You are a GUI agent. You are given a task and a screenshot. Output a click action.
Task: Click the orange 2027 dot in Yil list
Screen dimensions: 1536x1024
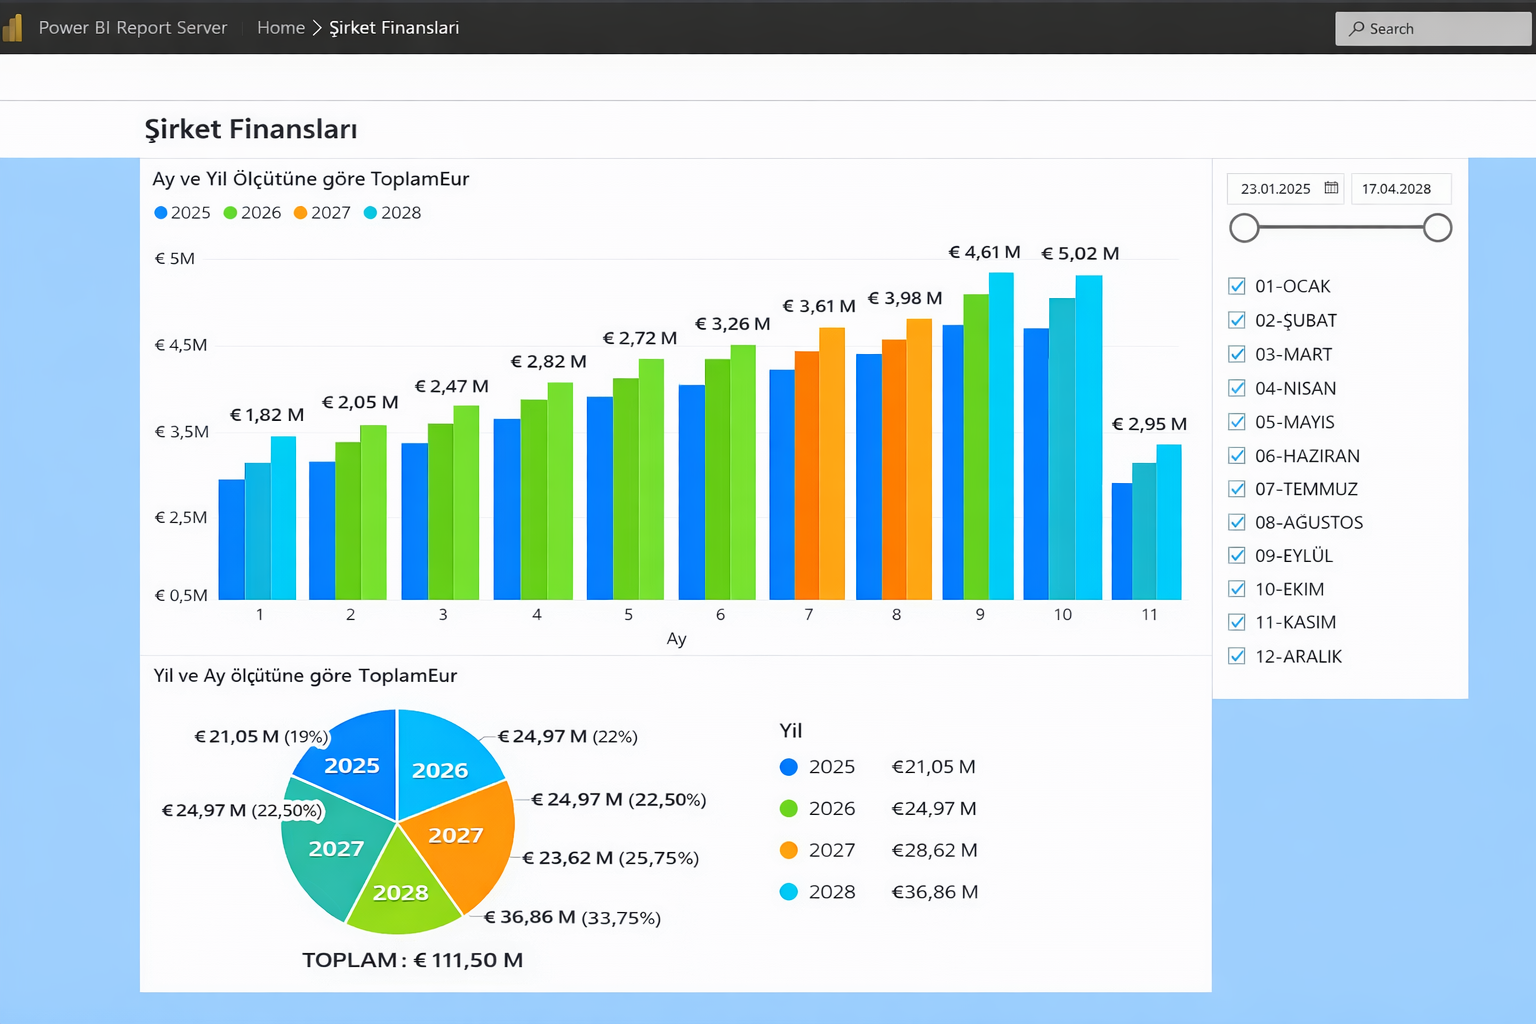(789, 850)
